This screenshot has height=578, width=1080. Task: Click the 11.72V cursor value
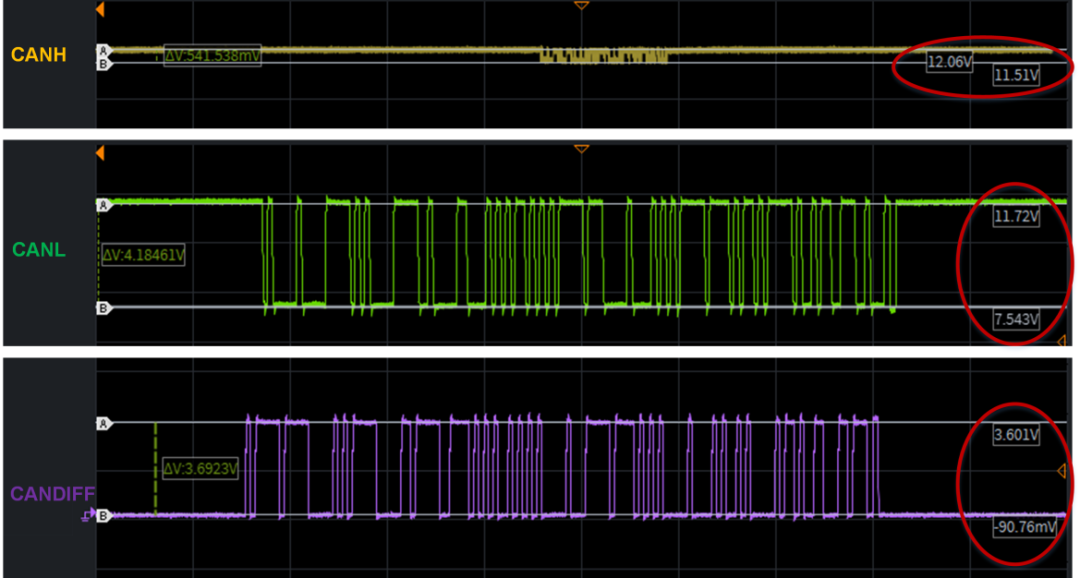[1016, 217]
